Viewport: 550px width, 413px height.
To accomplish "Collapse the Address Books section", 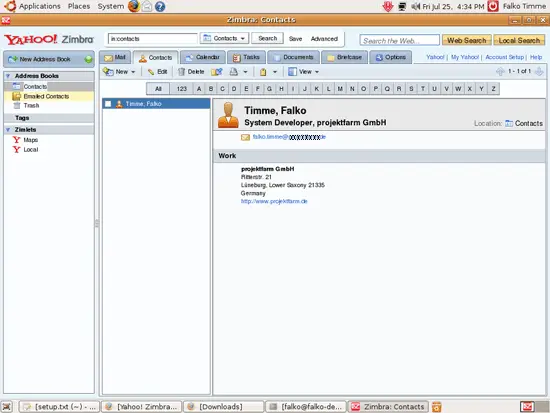I will pos(8,76).
